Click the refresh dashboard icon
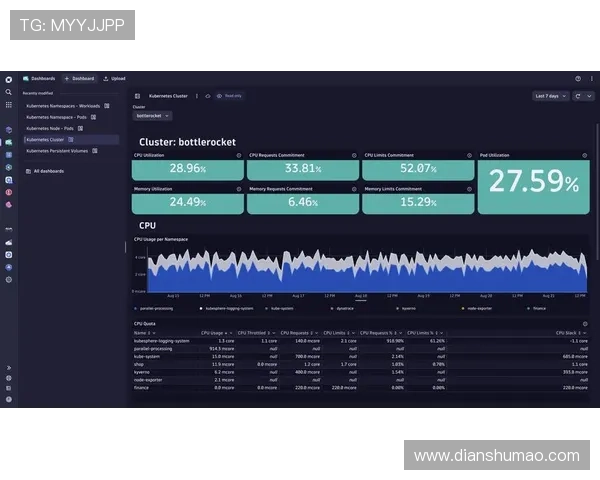600x480 pixels. [x=578, y=96]
